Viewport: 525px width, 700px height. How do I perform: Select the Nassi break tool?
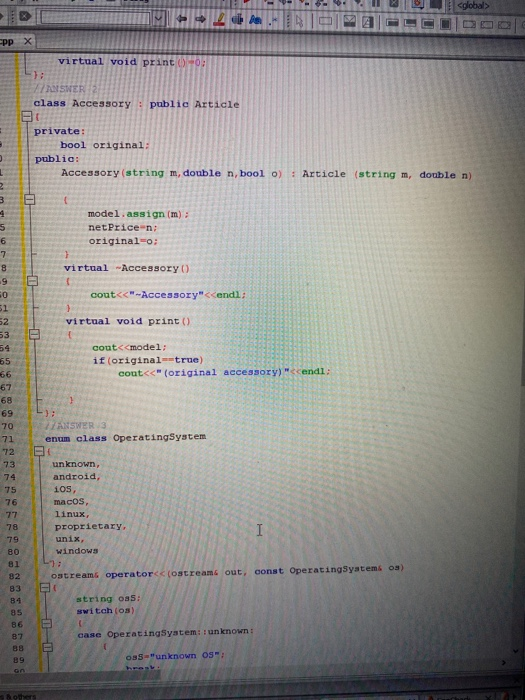[487, 24]
